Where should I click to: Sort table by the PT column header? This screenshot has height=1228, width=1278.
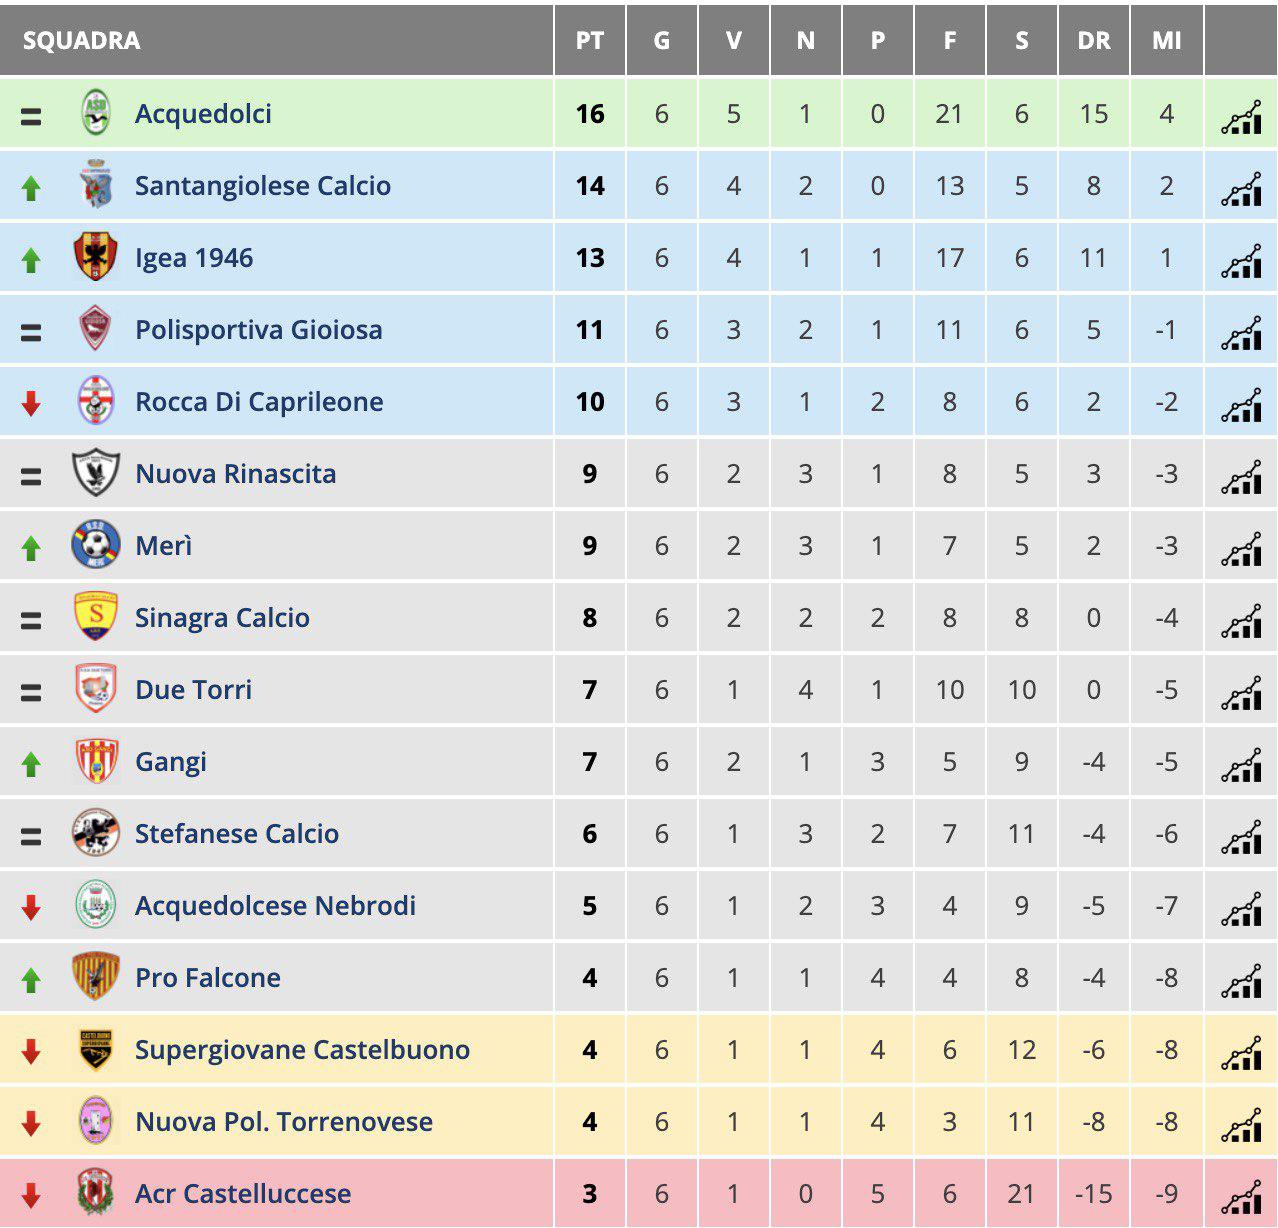pos(590,40)
